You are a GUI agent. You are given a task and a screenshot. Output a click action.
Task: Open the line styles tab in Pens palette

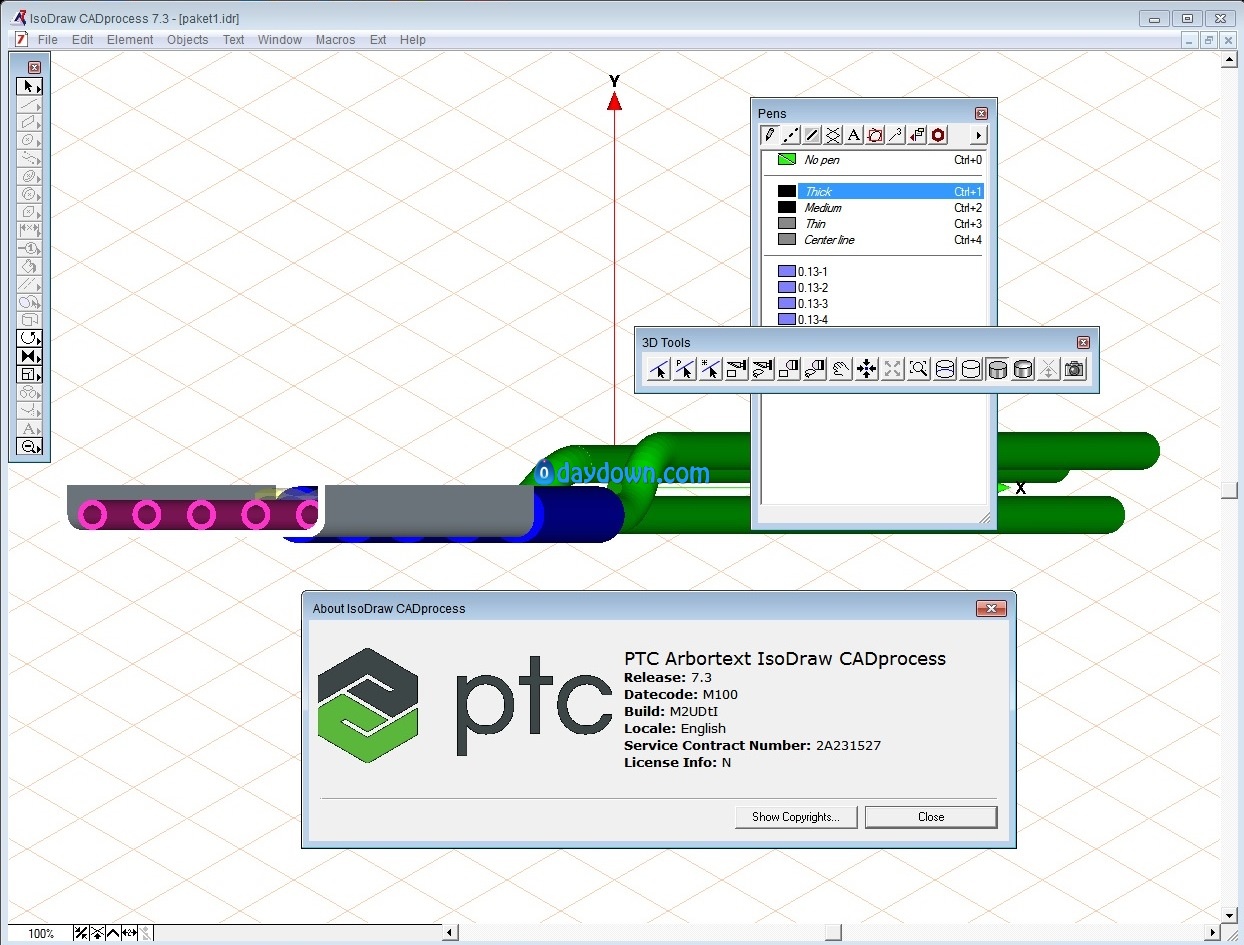click(791, 135)
